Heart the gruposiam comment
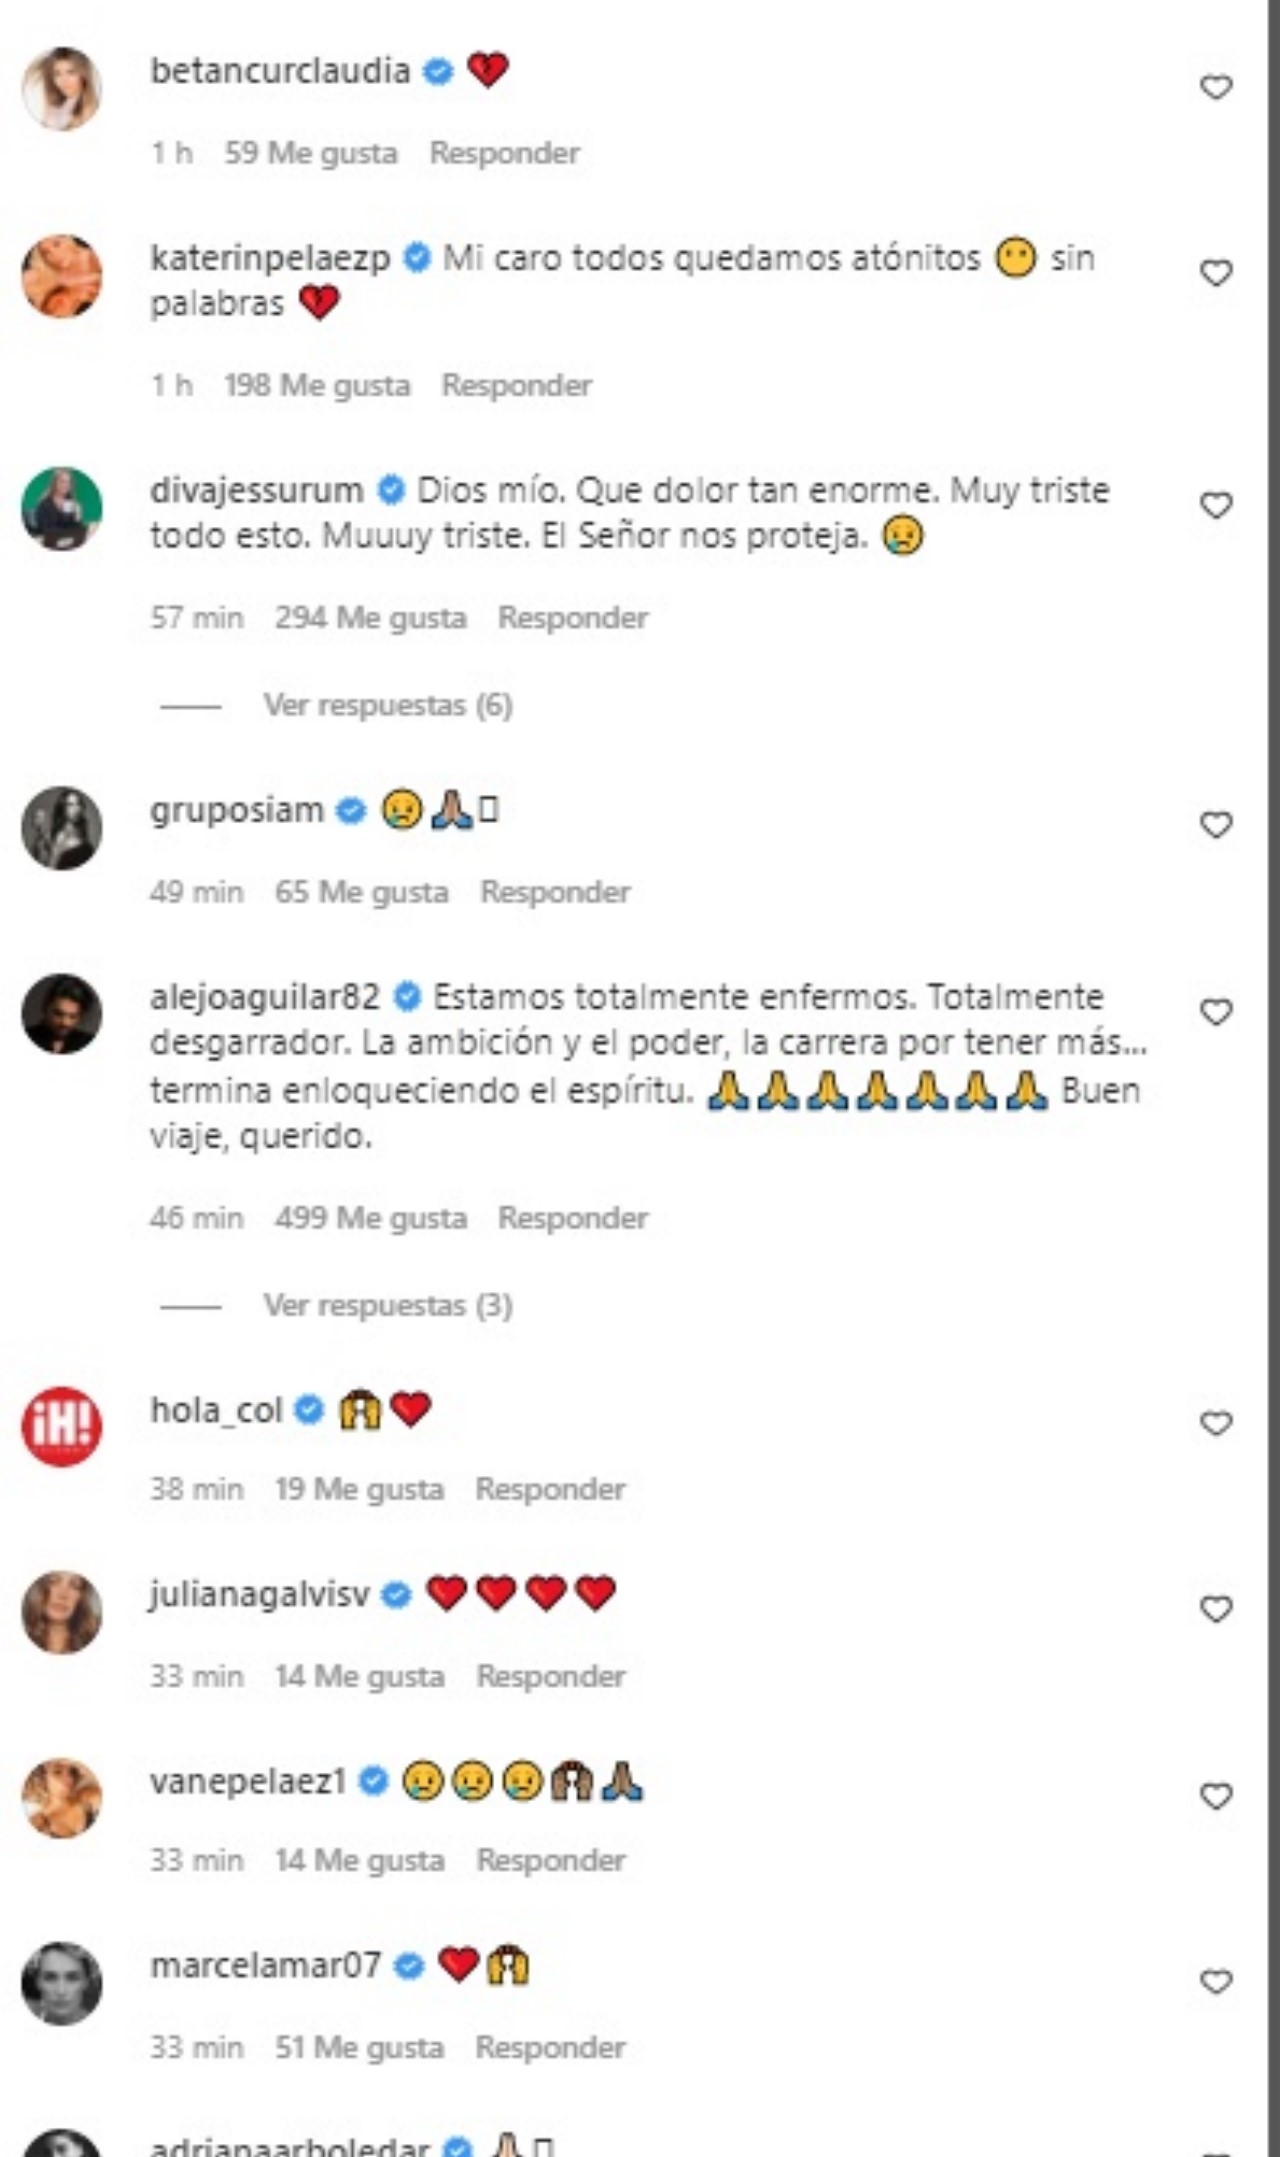The image size is (1280, 2157). coord(1215,825)
